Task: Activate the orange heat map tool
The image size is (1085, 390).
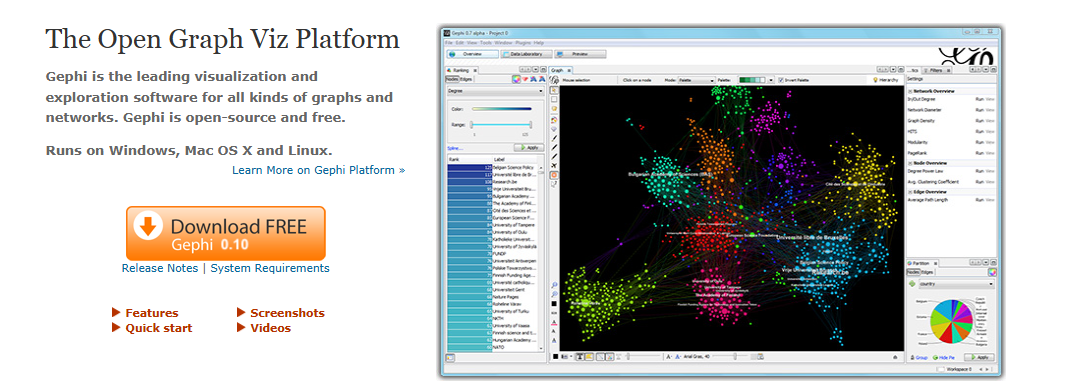Action: 554,175
